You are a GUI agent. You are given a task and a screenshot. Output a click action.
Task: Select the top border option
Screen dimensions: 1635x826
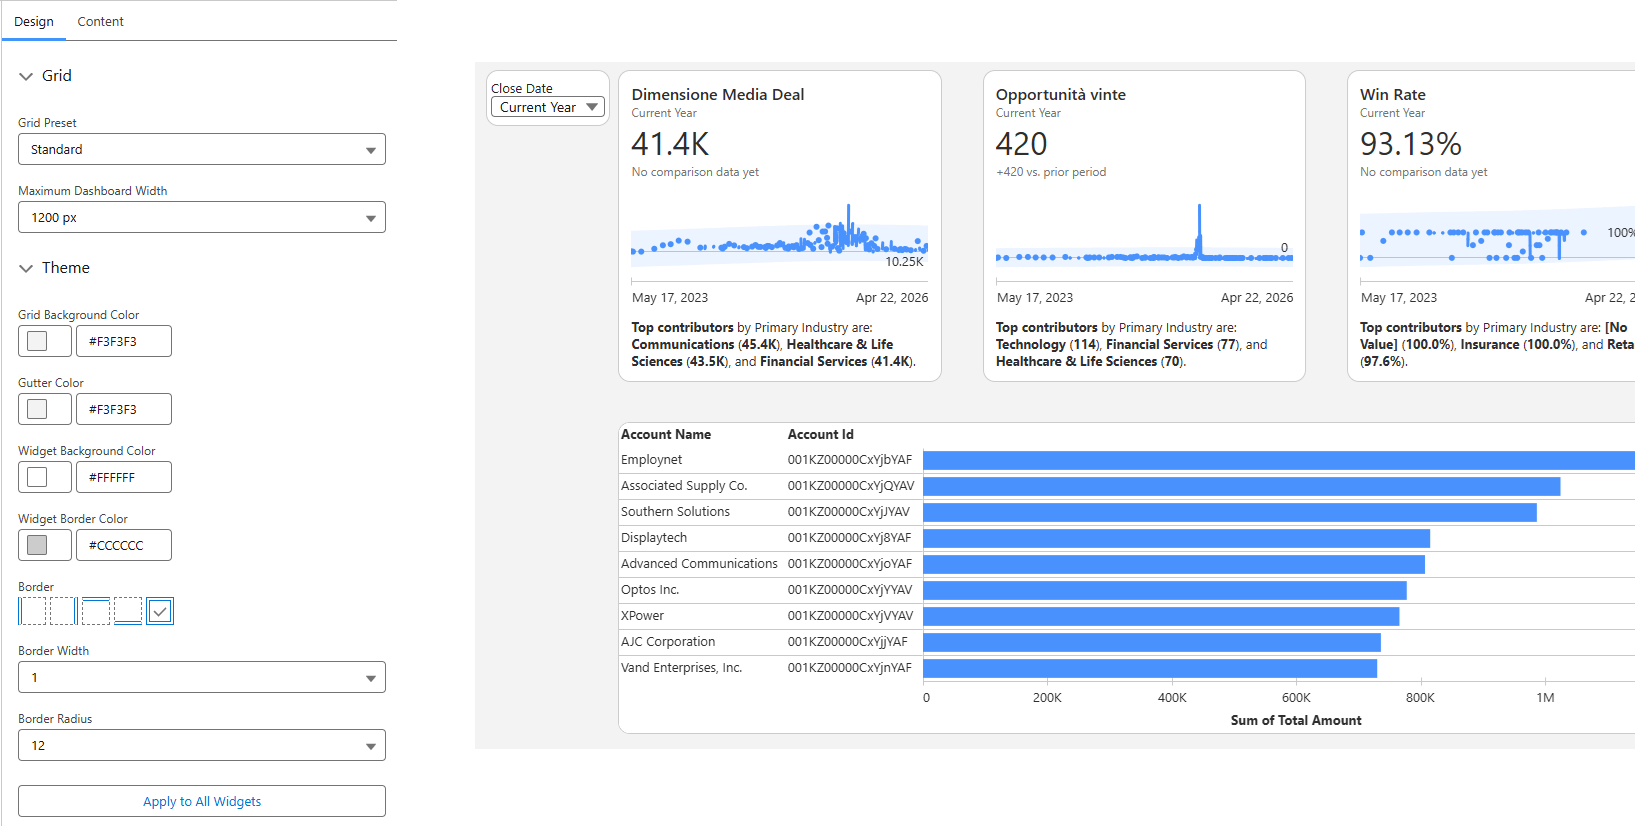pos(96,611)
